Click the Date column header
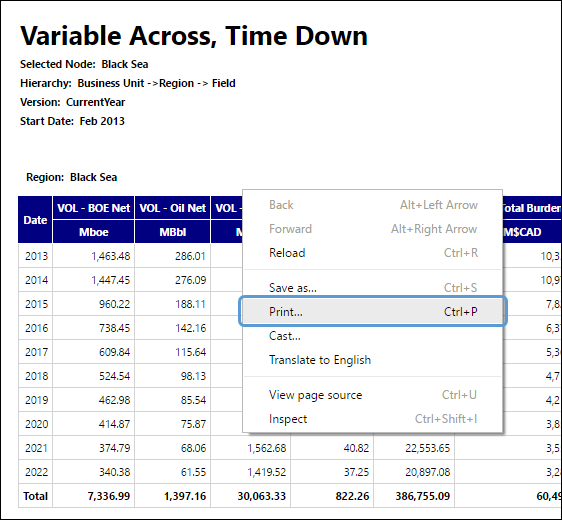Viewport: 562px width, 520px height. pyautogui.click(x=35, y=220)
